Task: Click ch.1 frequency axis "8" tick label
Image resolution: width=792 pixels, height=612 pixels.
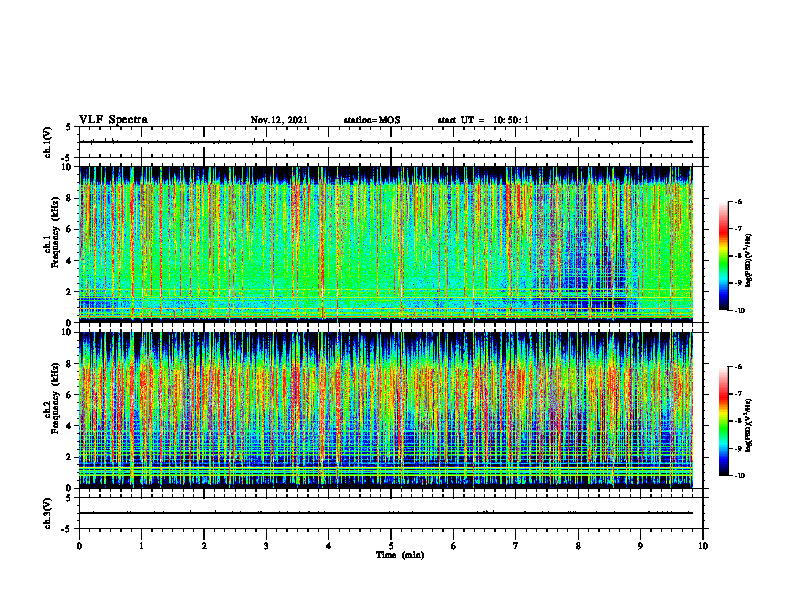Action: point(70,198)
